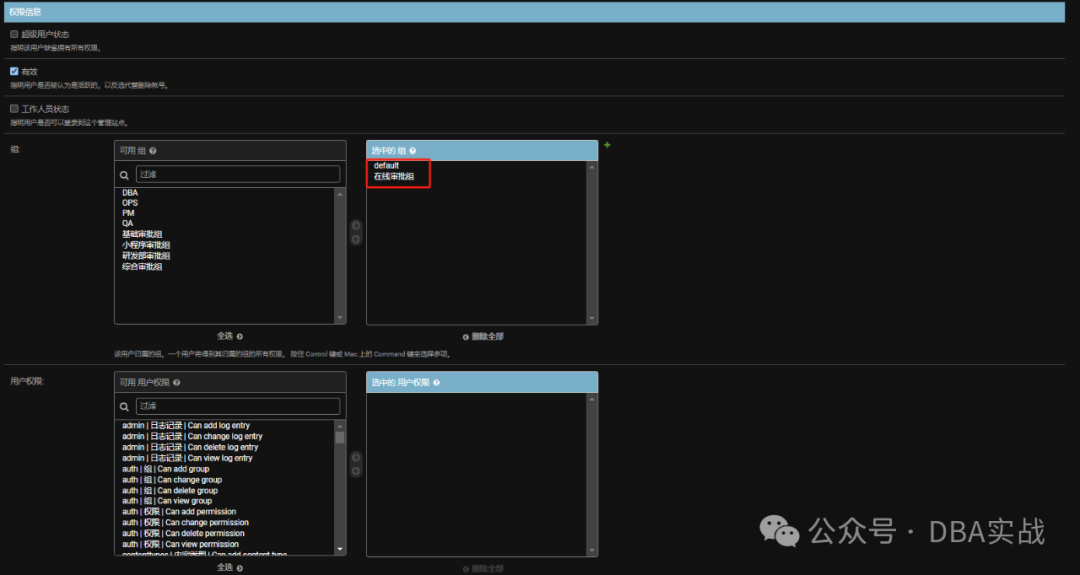Click chosen permissions list scroll-down arrow
Screen dimensions: 1080x575
(x=592, y=550)
